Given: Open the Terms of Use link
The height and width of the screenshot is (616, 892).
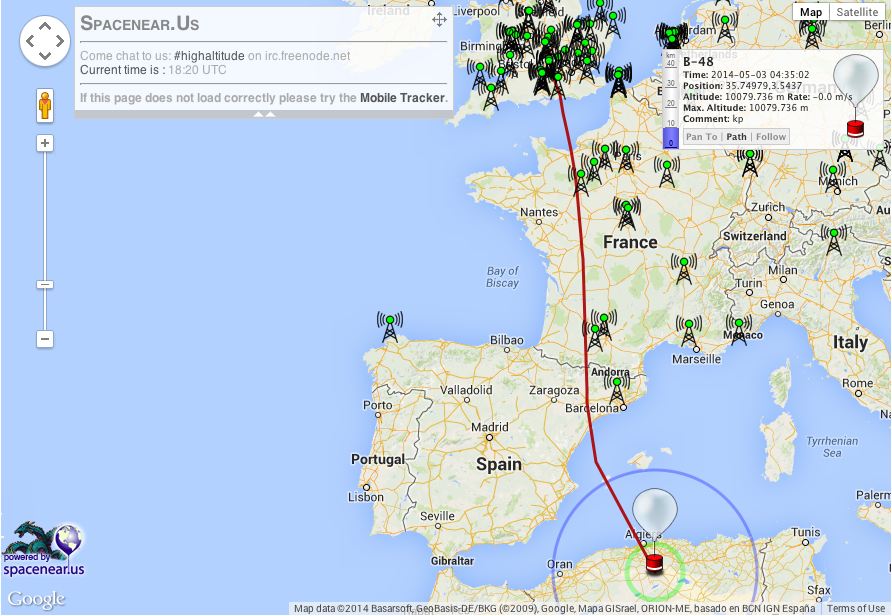Looking at the screenshot, I should point(856,609).
